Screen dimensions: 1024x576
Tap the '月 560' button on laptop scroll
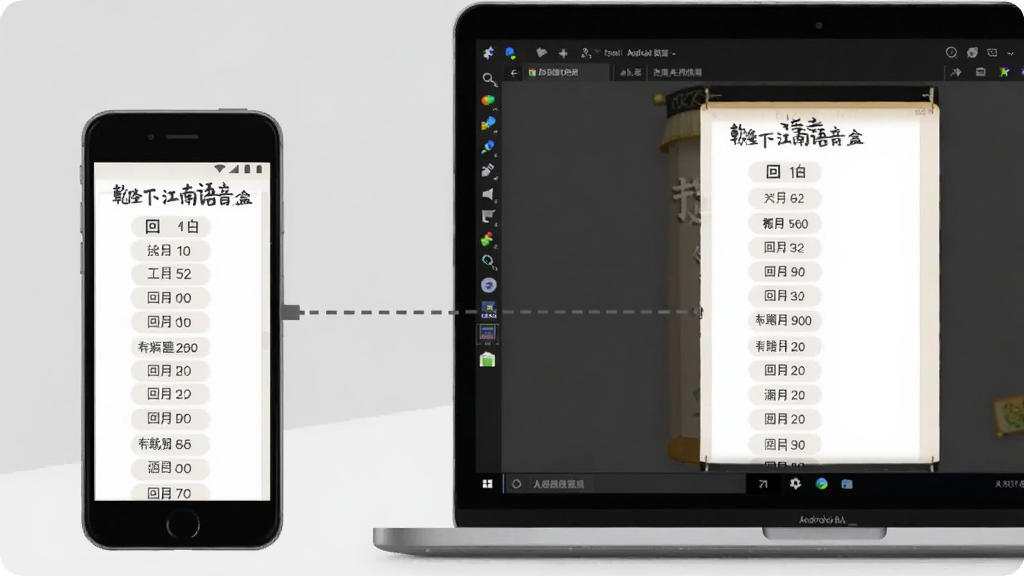coord(784,224)
